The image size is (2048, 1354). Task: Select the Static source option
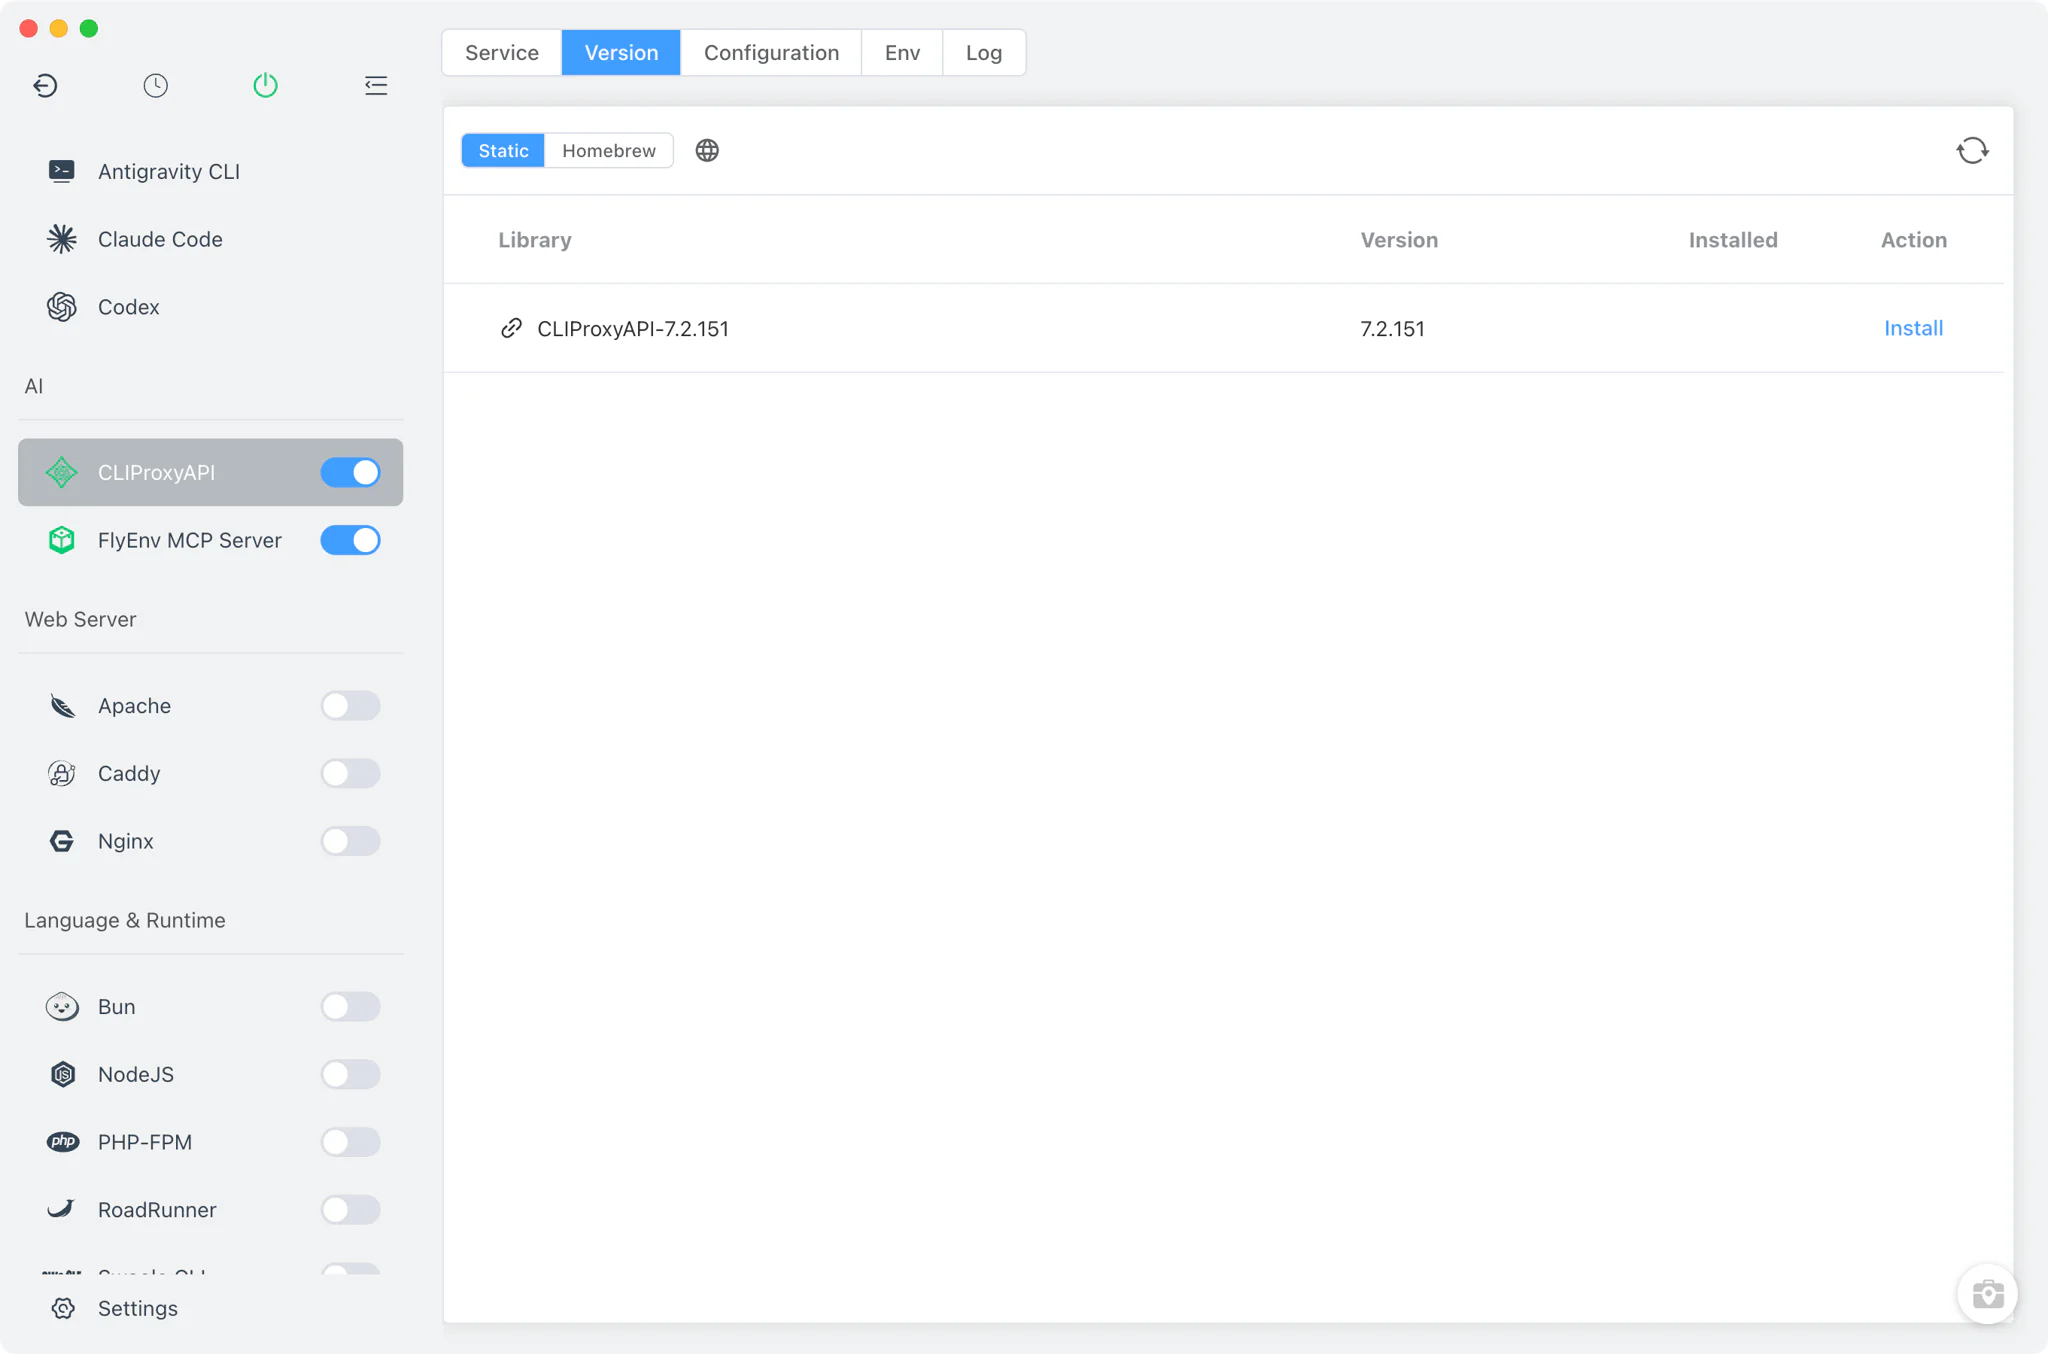[x=503, y=150]
